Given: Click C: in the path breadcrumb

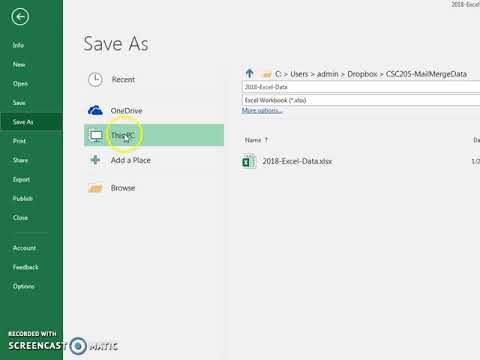Looking at the screenshot, I should pos(278,74).
